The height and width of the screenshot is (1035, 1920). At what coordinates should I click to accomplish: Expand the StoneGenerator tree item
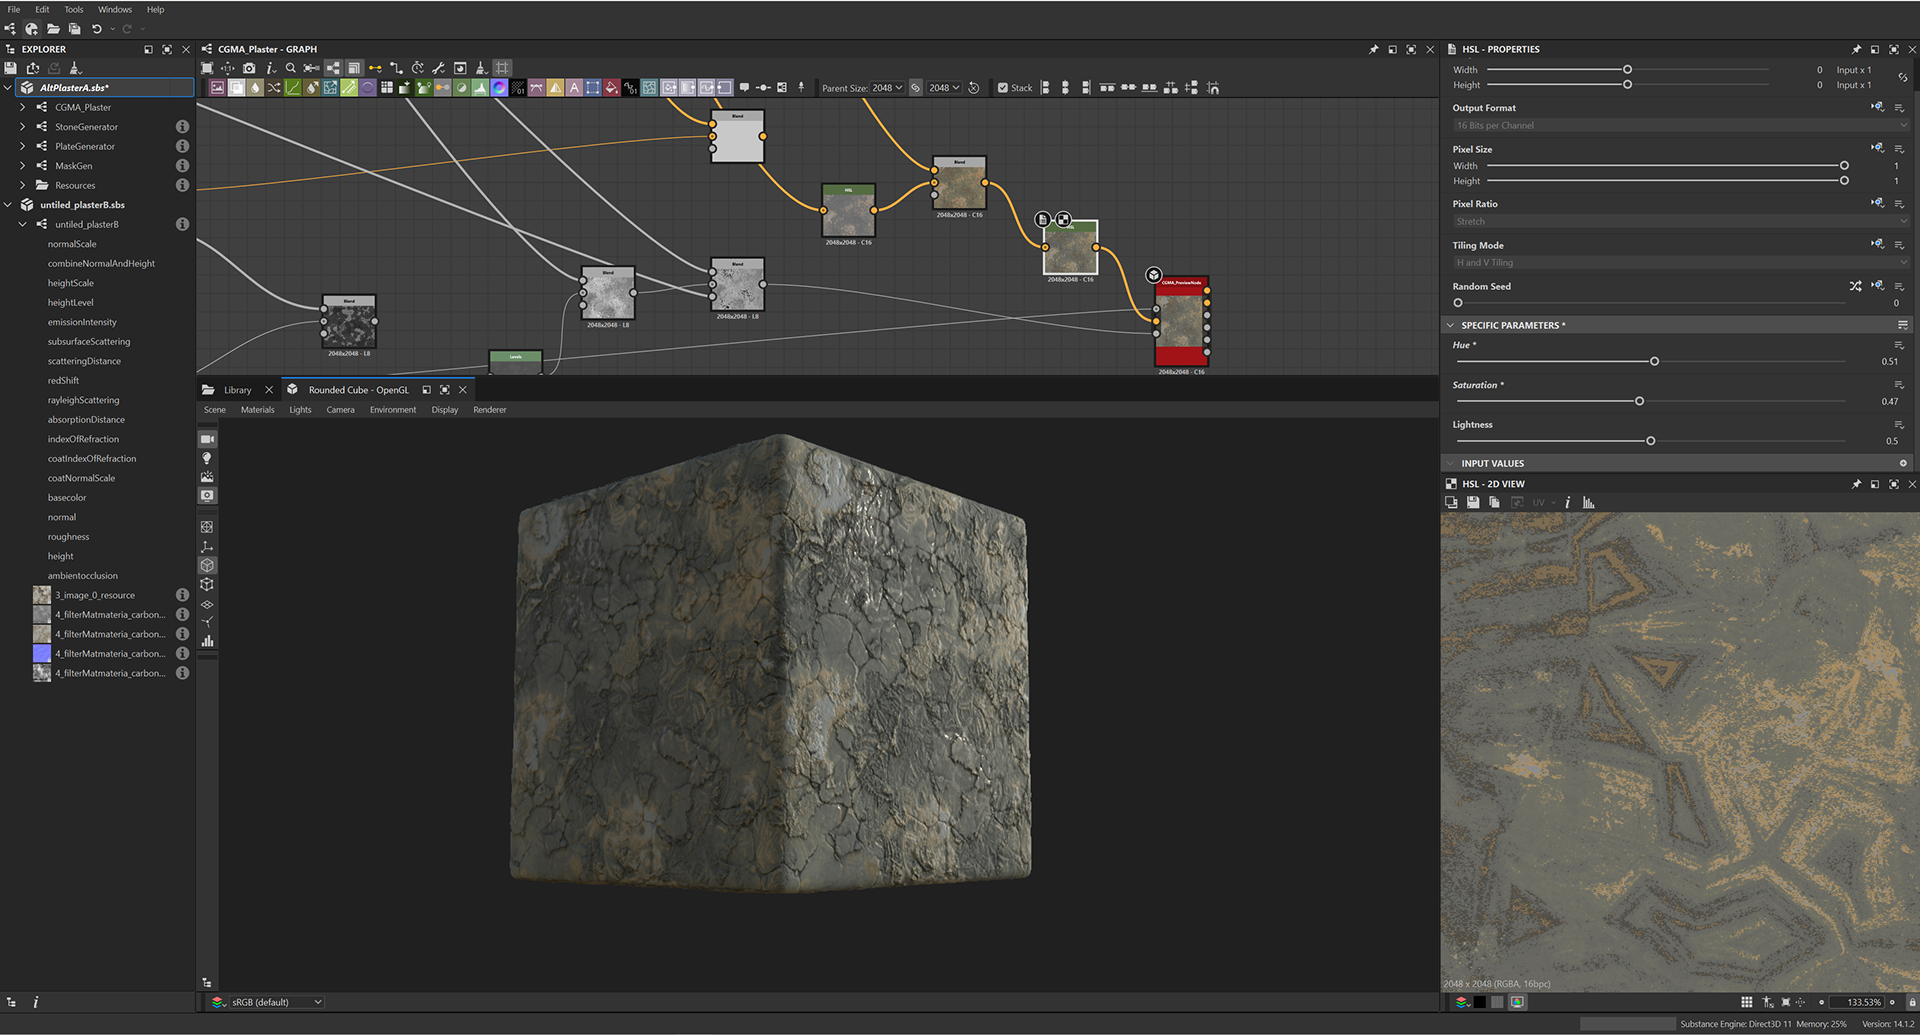tap(23, 127)
